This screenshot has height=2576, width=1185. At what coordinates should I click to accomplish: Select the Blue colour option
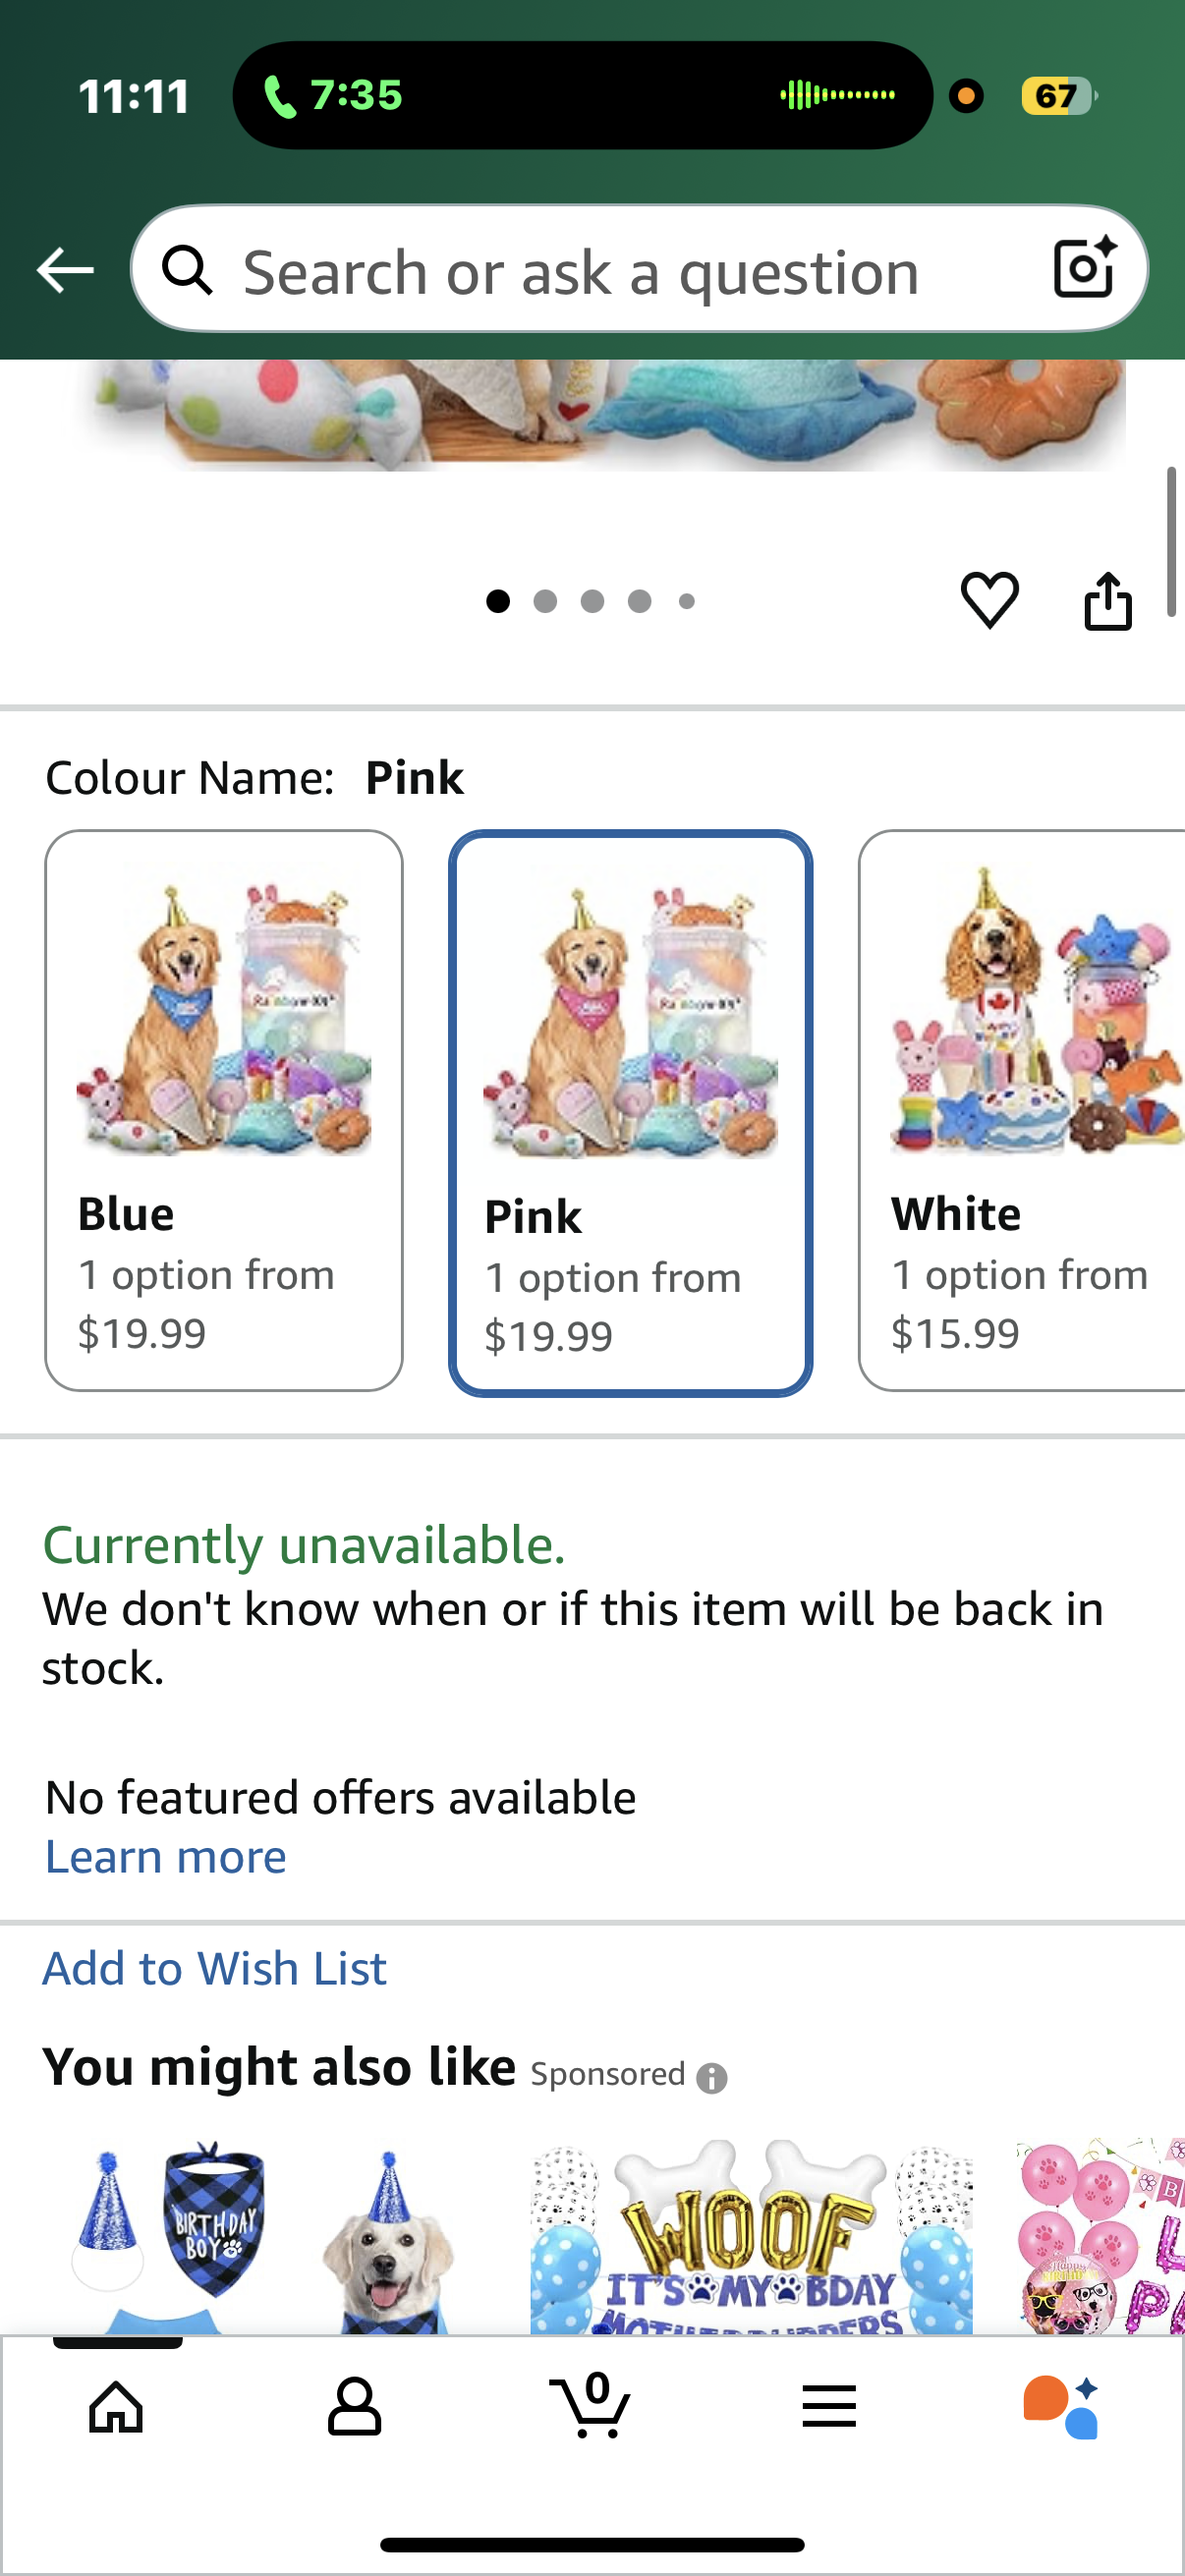click(224, 1110)
